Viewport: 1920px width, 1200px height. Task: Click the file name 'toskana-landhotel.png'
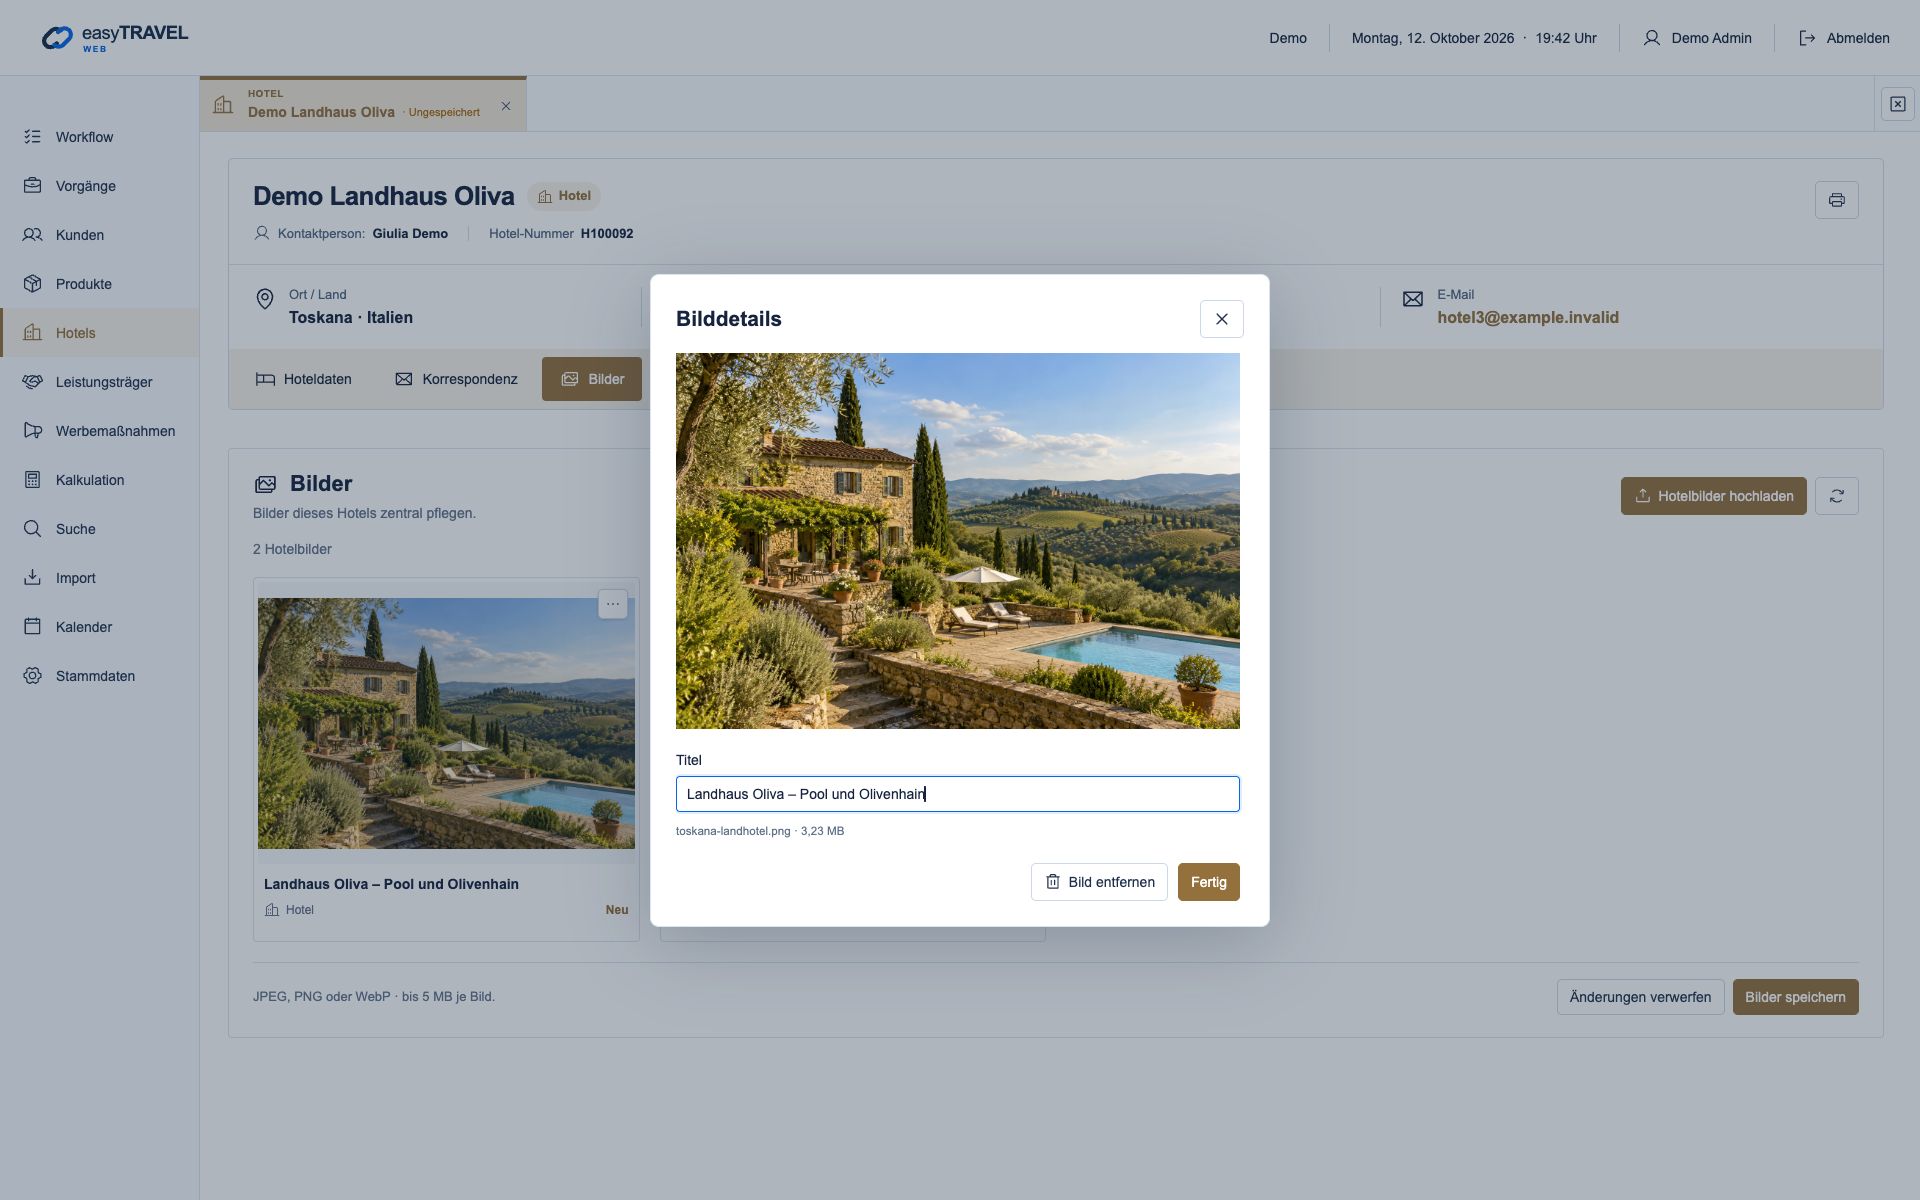coord(733,831)
